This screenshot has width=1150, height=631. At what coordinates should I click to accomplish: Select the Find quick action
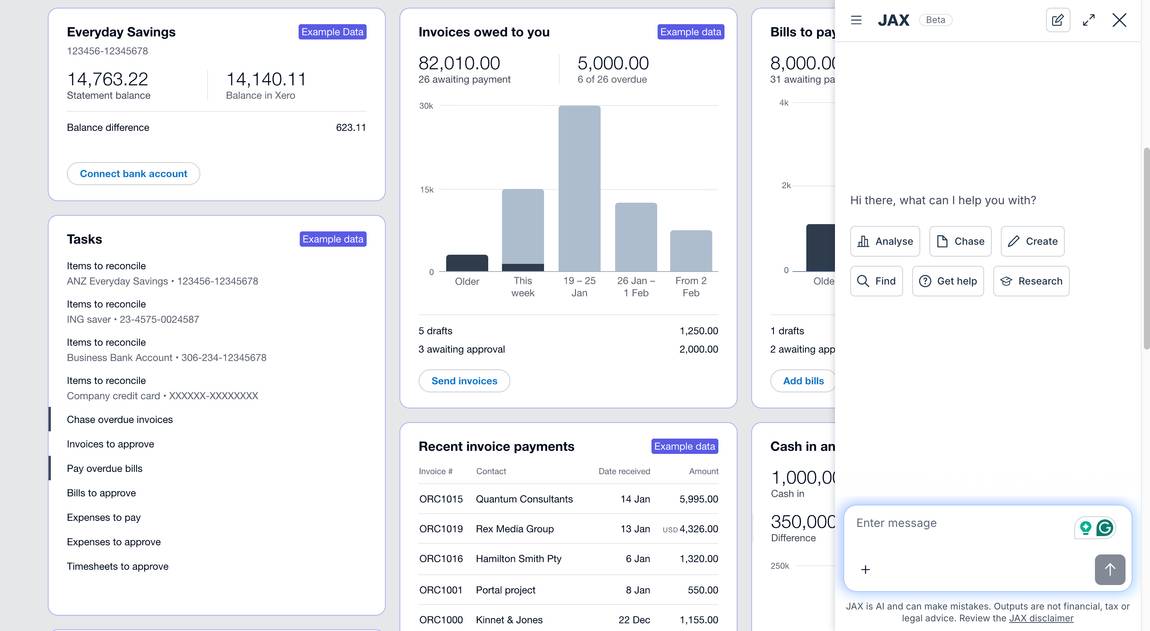pyautogui.click(x=876, y=281)
